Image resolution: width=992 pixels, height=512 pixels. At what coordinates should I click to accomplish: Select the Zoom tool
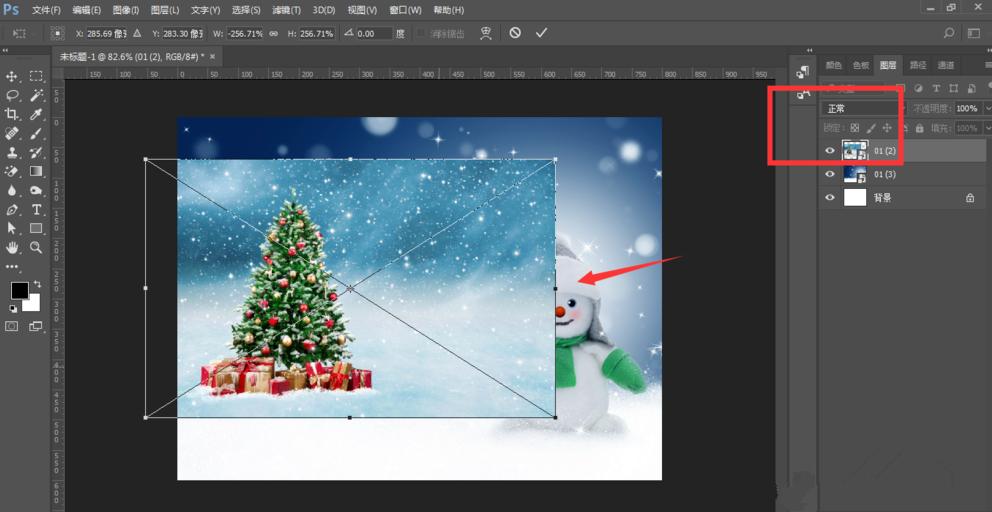tap(36, 247)
